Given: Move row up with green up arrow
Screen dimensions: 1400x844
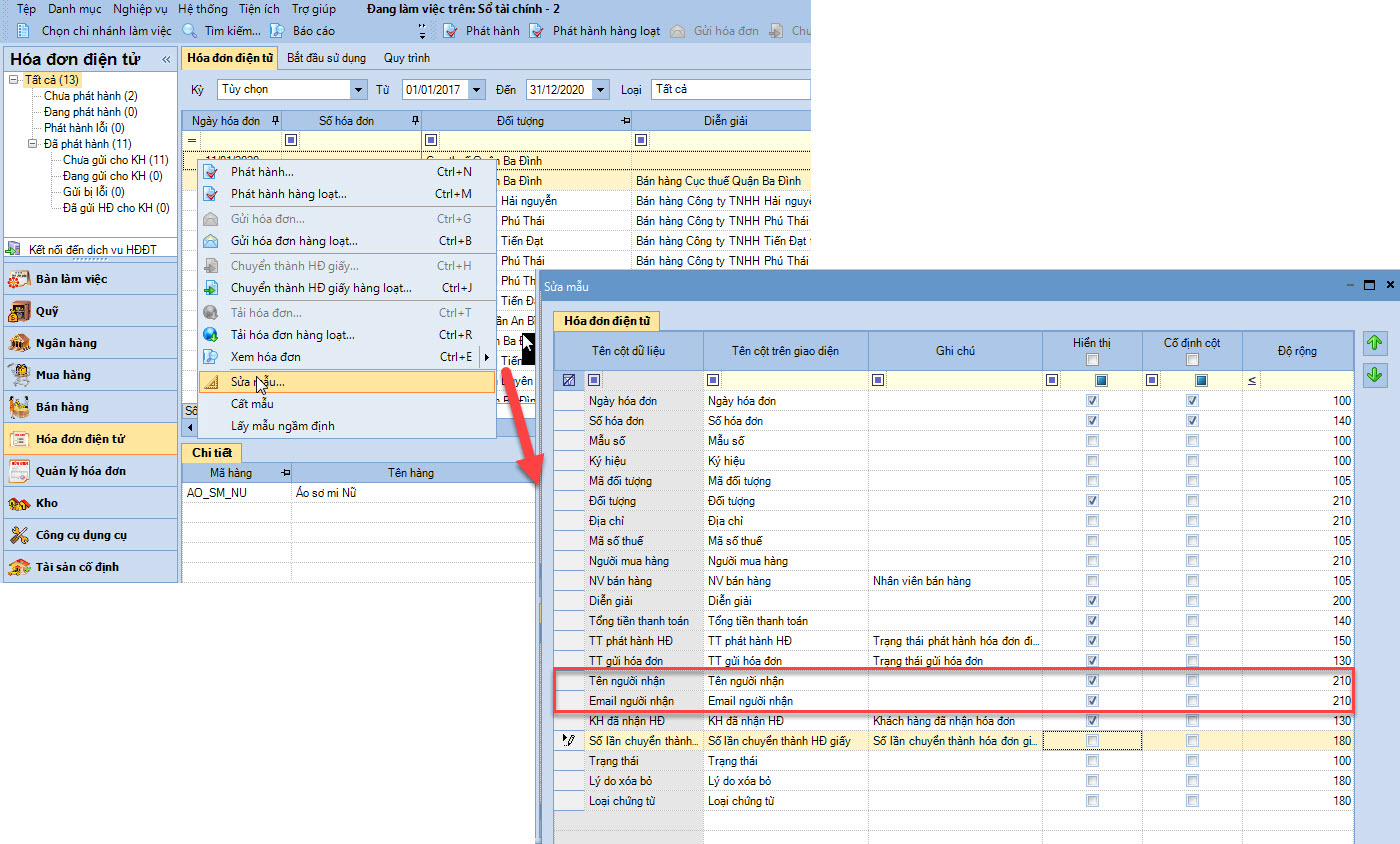Looking at the screenshot, I should coord(1375,343).
